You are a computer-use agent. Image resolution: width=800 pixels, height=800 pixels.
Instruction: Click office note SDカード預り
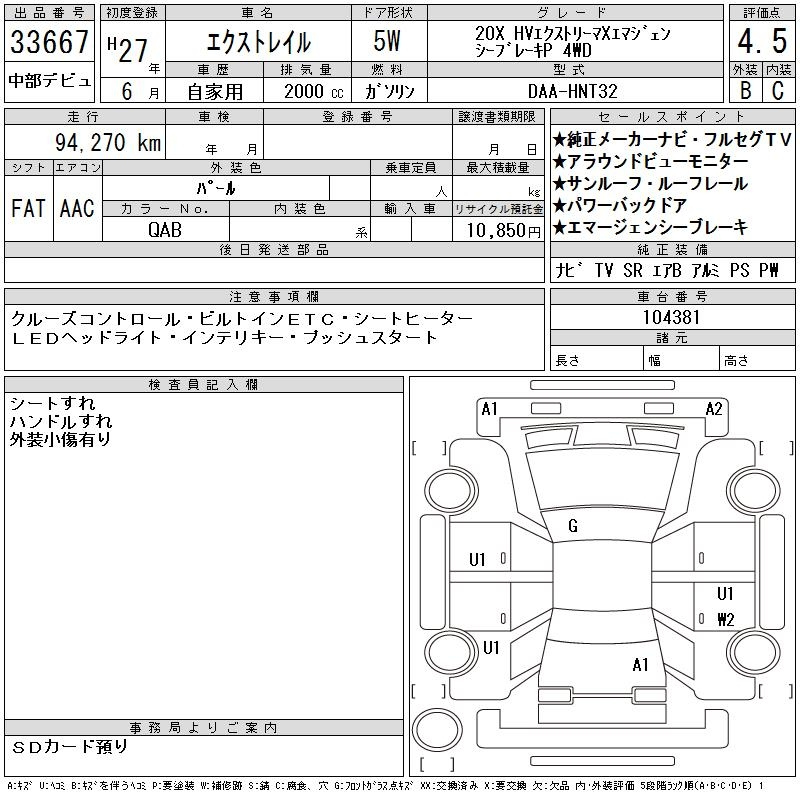click(70, 747)
